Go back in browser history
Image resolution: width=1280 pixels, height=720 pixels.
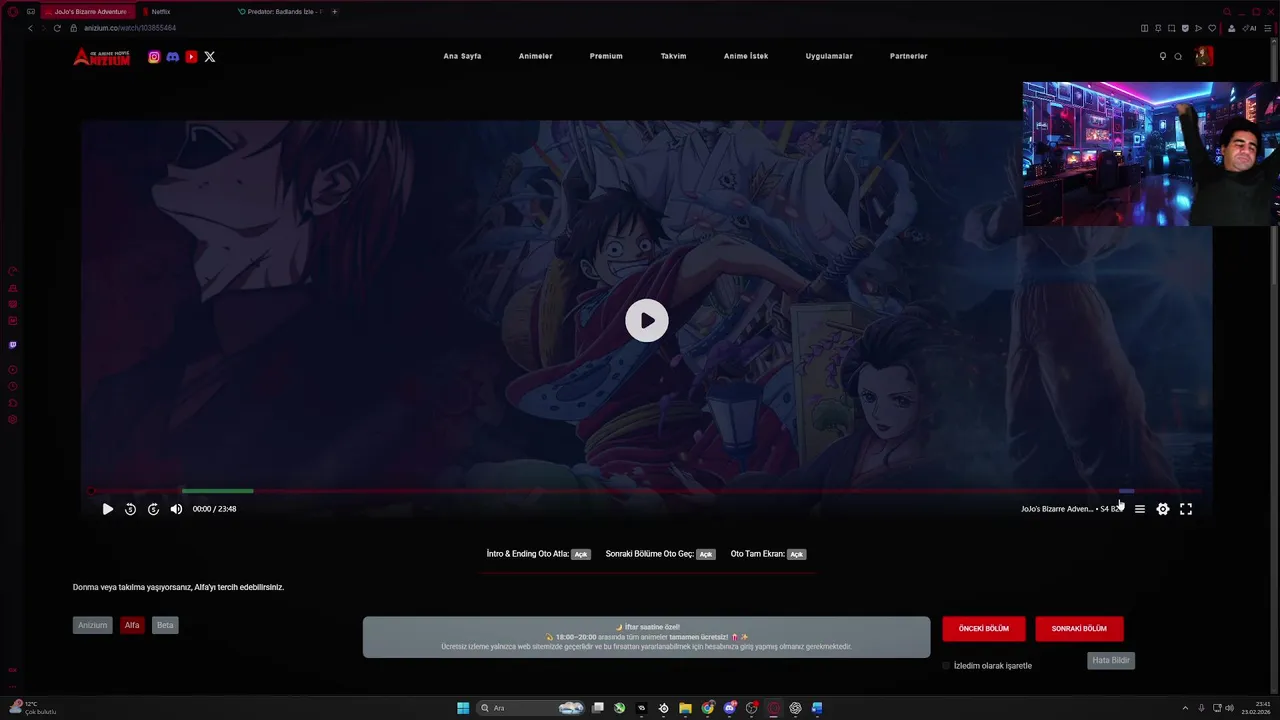click(30, 28)
